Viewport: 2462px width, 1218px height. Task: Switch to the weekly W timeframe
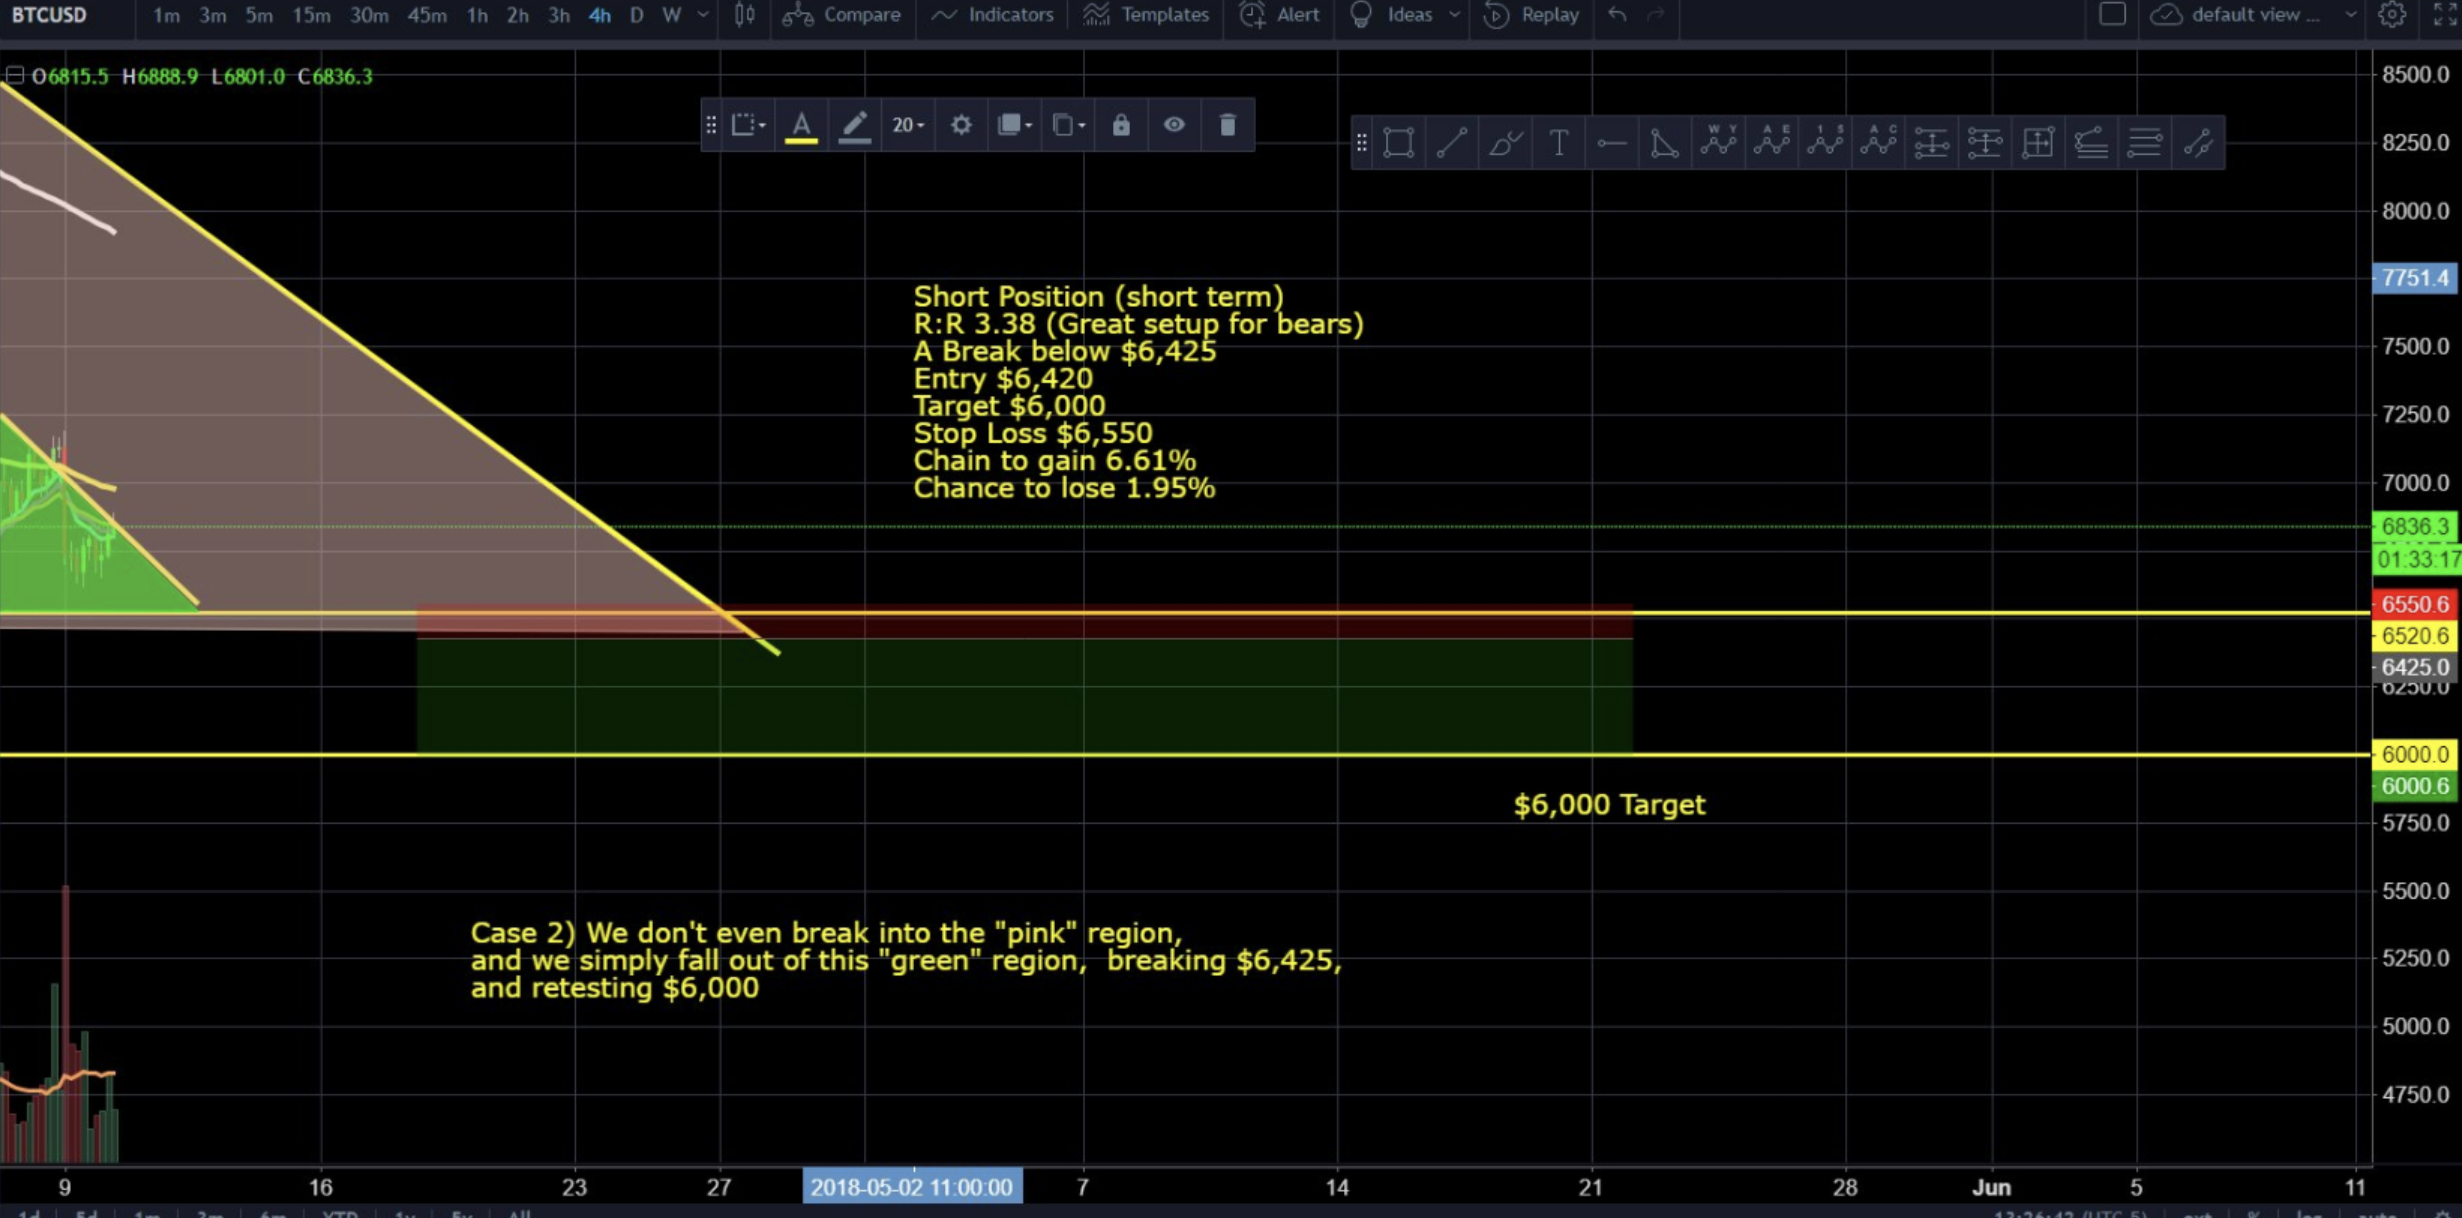click(671, 15)
